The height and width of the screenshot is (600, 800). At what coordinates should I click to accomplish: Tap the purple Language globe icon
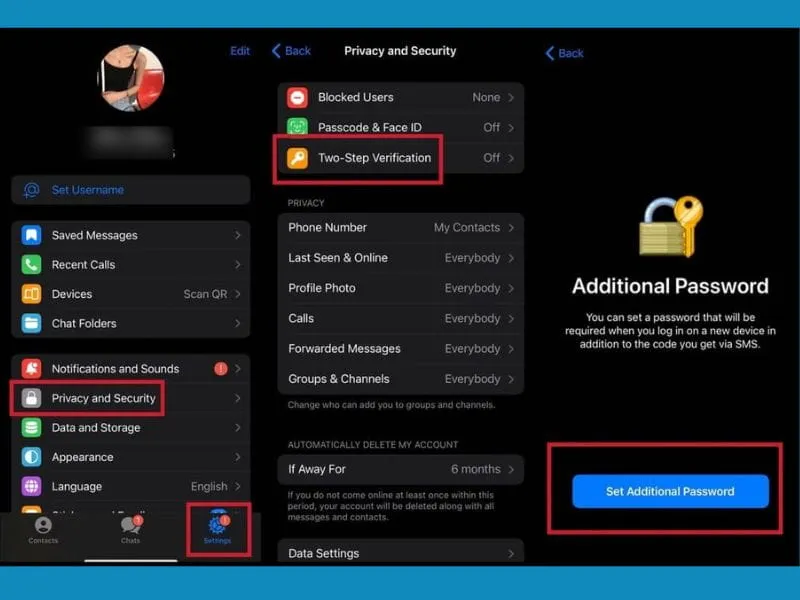[x=31, y=486]
